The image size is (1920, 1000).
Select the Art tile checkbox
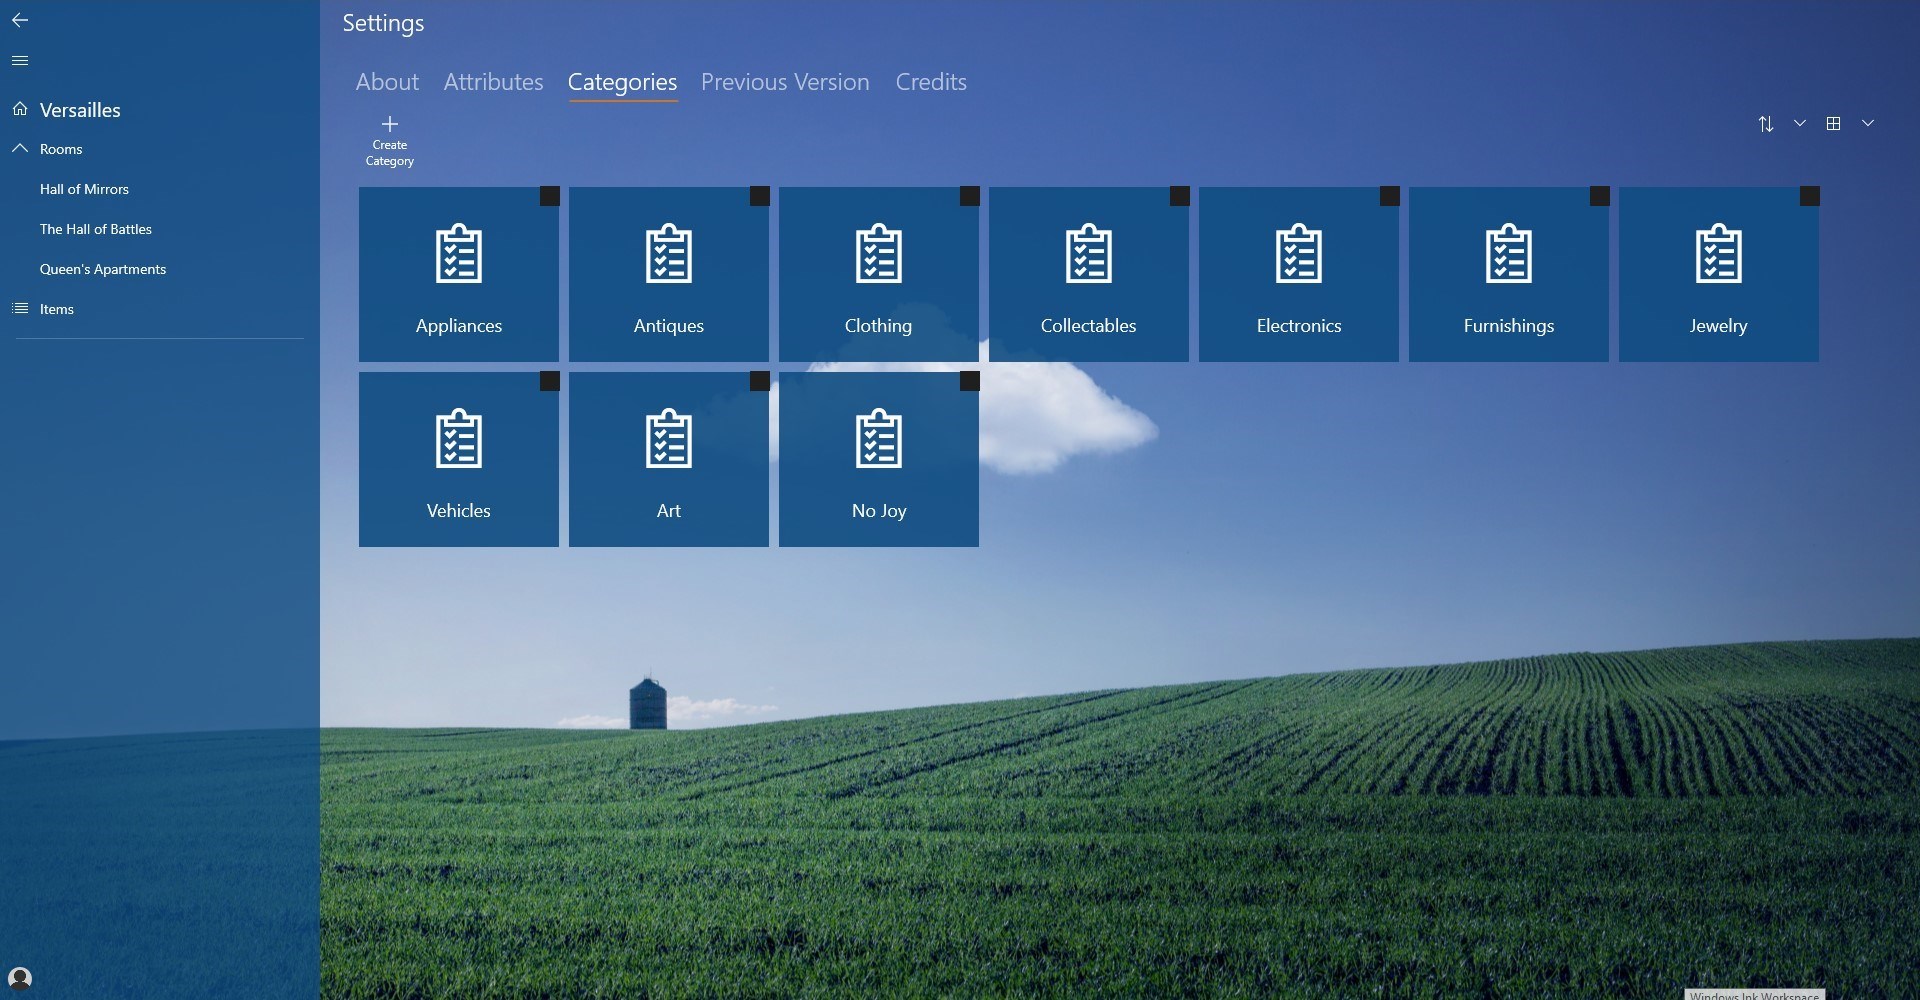(760, 381)
